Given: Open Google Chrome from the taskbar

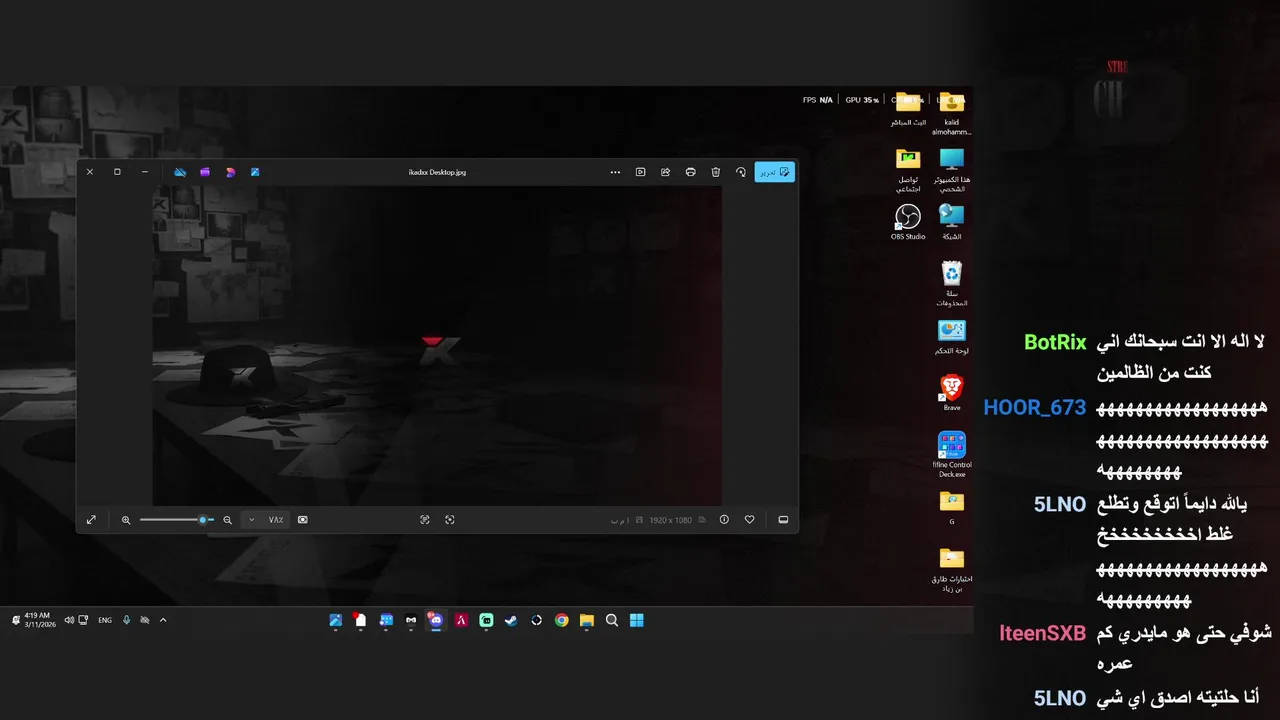Looking at the screenshot, I should pyautogui.click(x=562, y=620).
